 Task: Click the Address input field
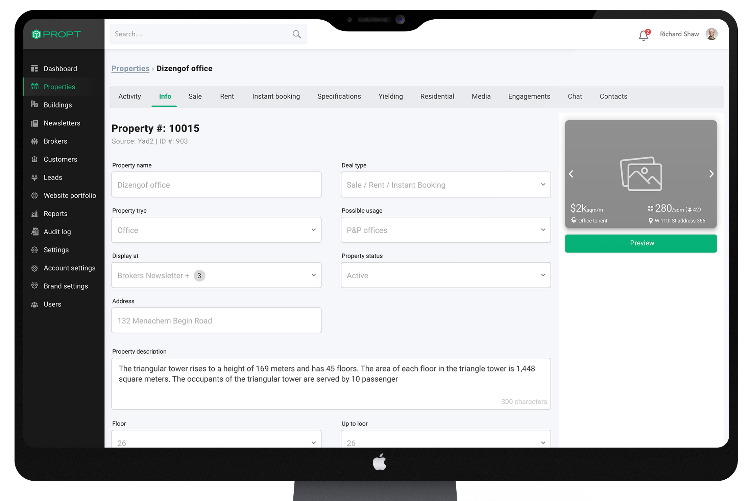point(216,320)
